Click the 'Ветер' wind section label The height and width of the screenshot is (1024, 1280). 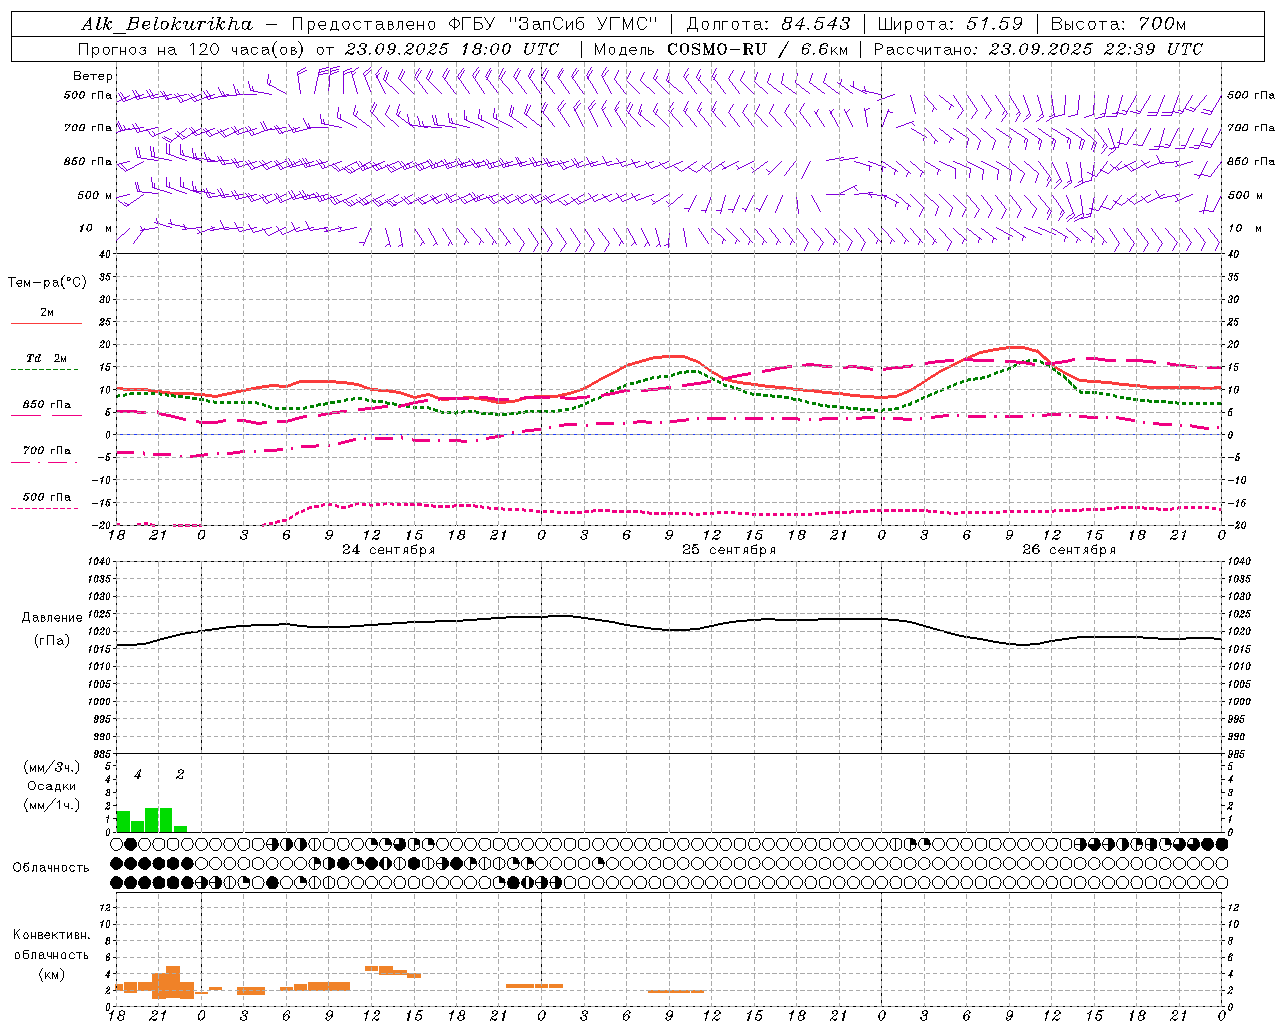pos(93,76)
